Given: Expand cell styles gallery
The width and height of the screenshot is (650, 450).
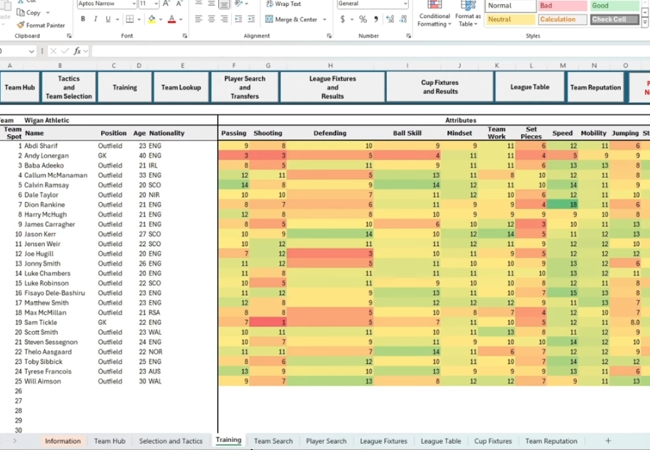Looking at the screenshot, I should pyautogui.click(x=645, y=22).
